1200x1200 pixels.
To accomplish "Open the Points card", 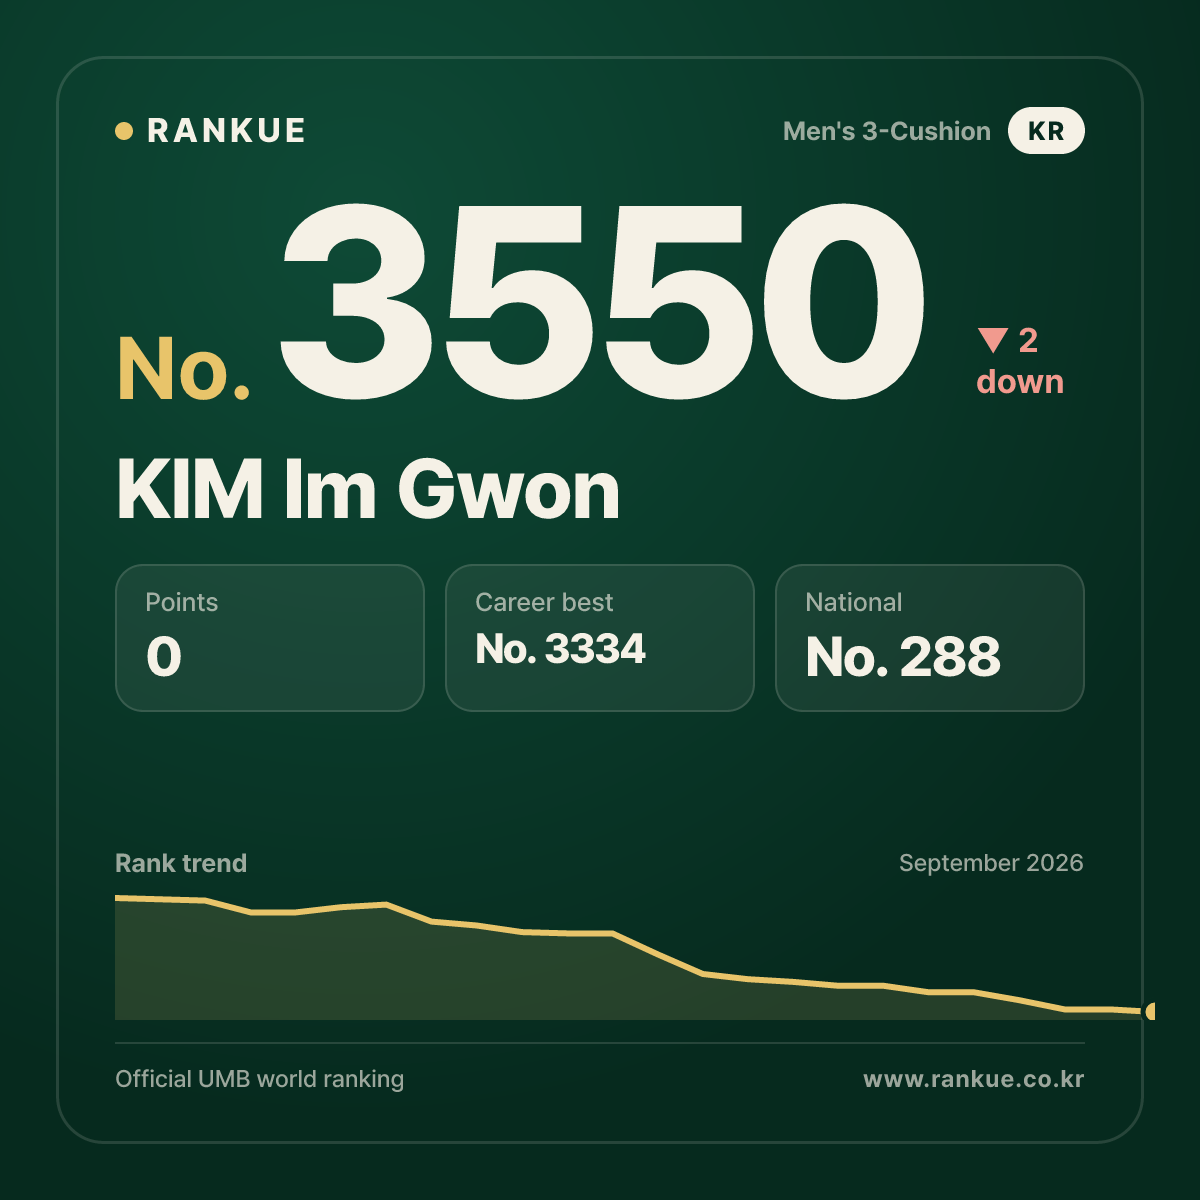I will click(x=270, y=638).
